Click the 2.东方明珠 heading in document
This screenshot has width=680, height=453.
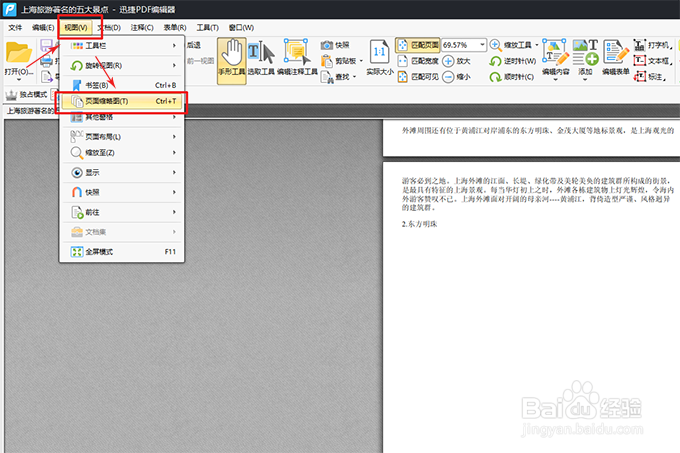click(x=419, y=224)
